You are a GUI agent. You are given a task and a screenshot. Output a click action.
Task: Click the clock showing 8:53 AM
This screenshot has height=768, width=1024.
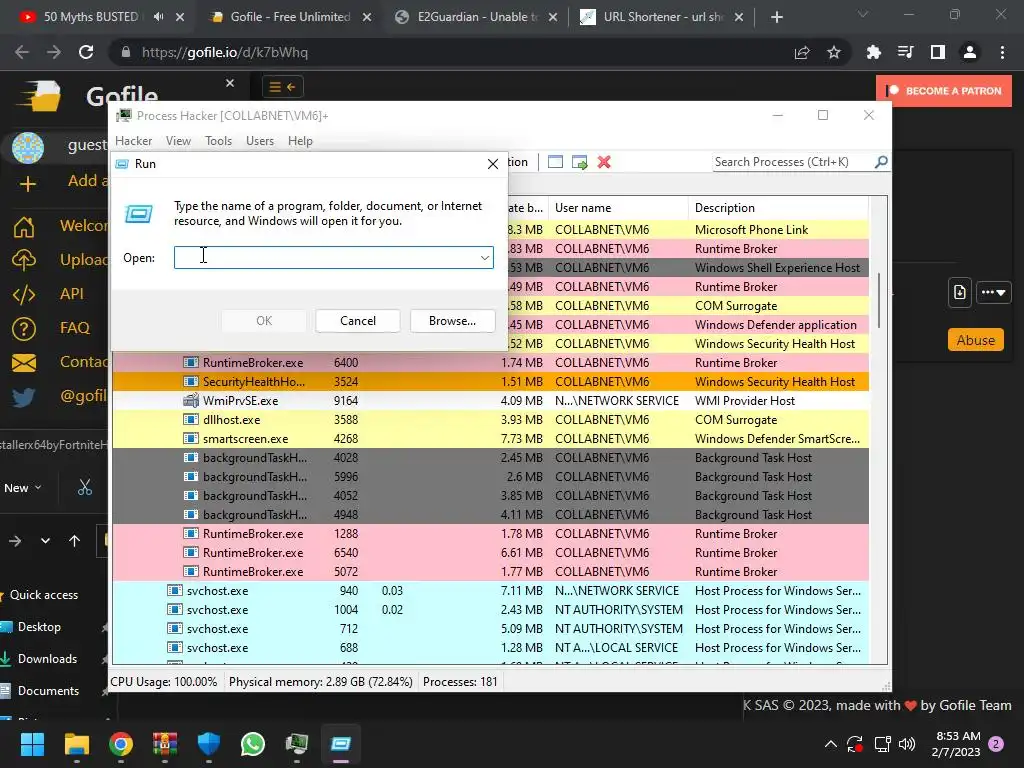coord(955,744)
